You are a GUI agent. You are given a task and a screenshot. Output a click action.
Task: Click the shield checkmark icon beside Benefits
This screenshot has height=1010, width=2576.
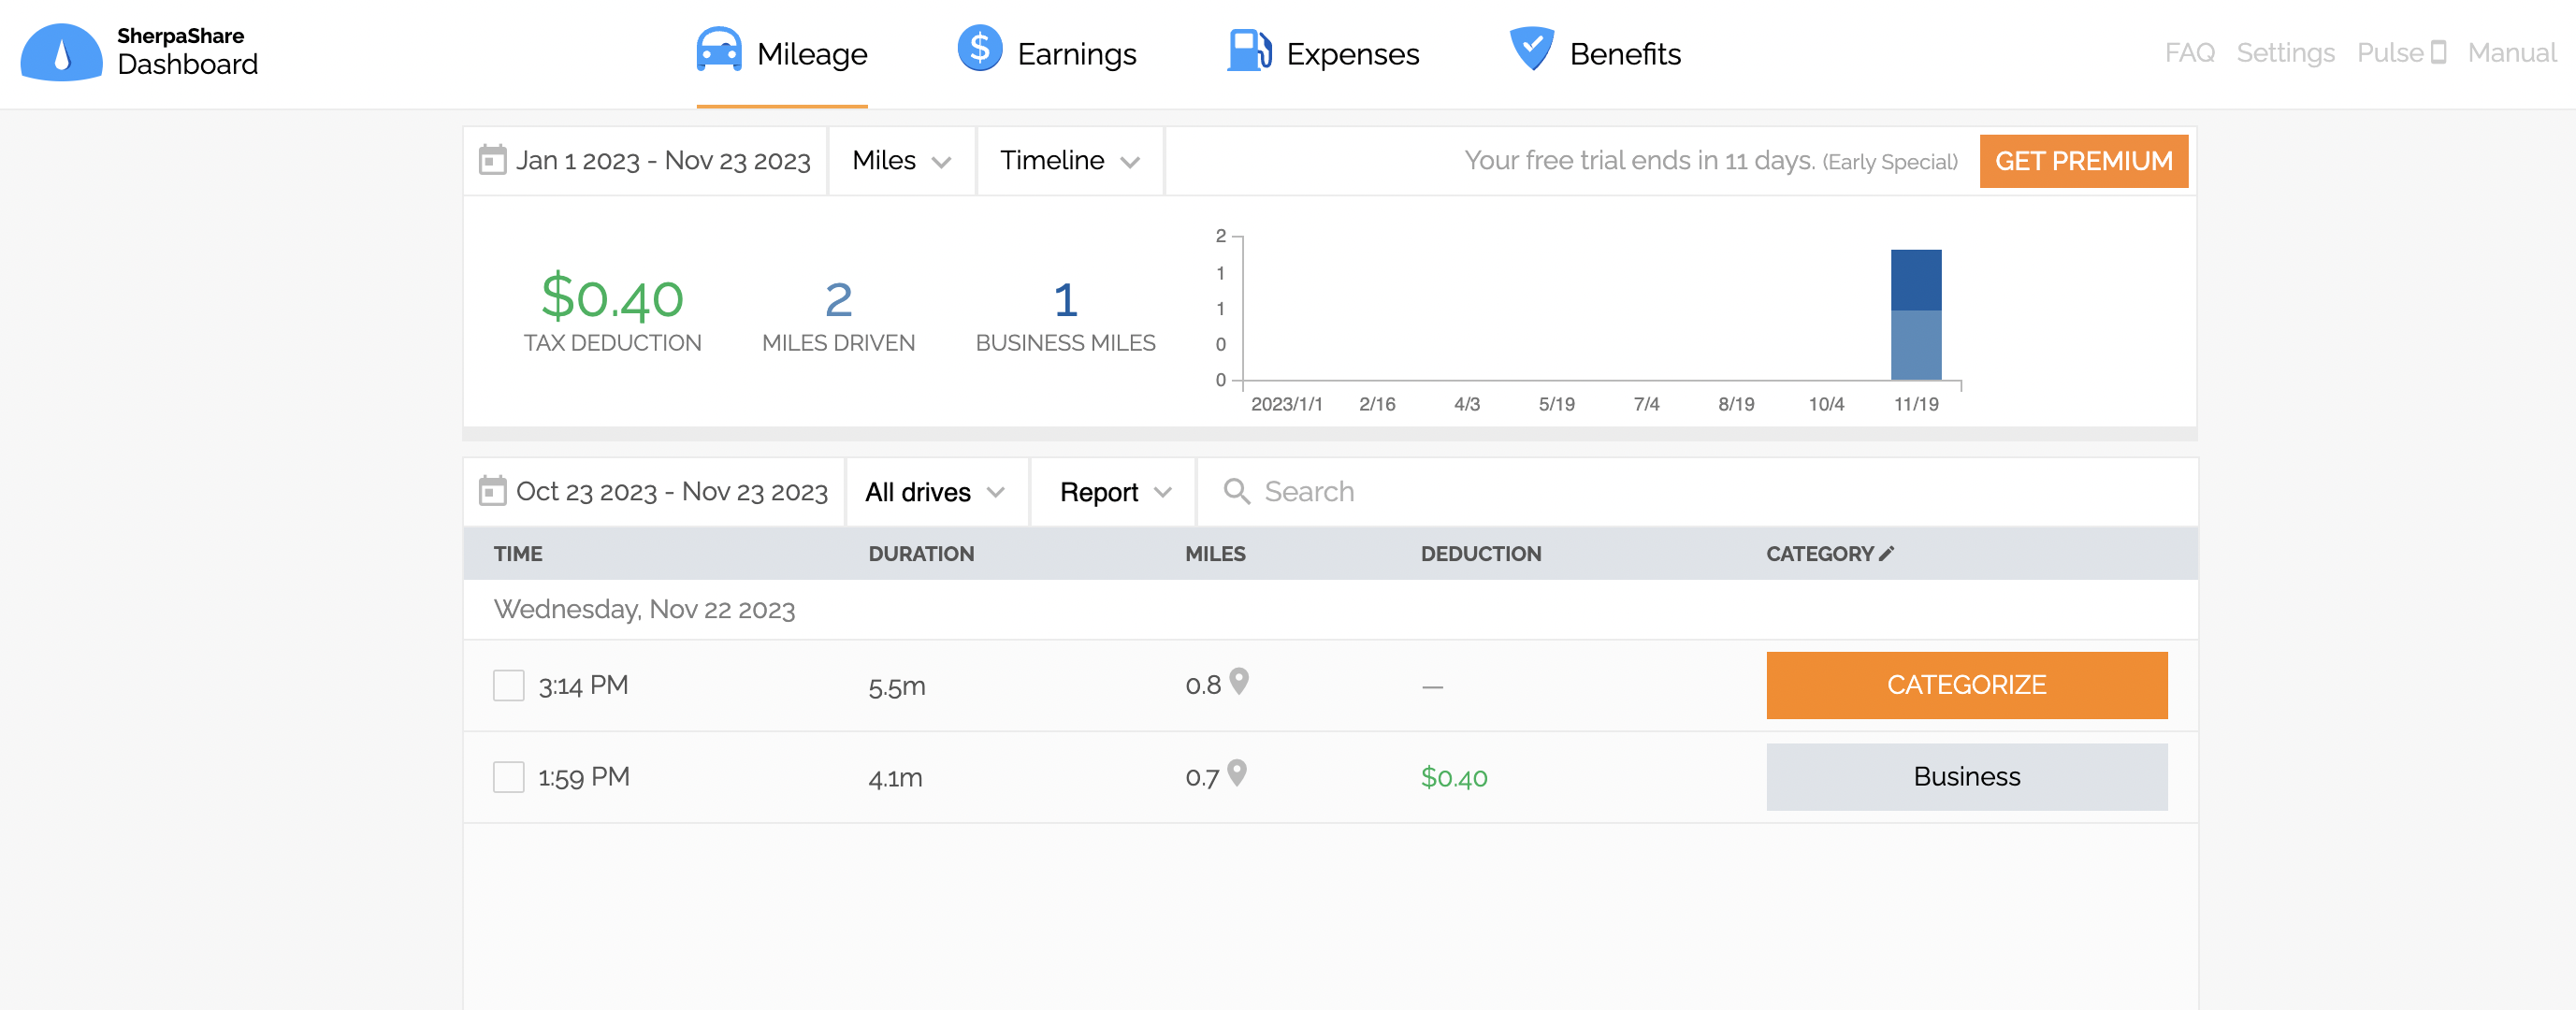pos(1531,49)
